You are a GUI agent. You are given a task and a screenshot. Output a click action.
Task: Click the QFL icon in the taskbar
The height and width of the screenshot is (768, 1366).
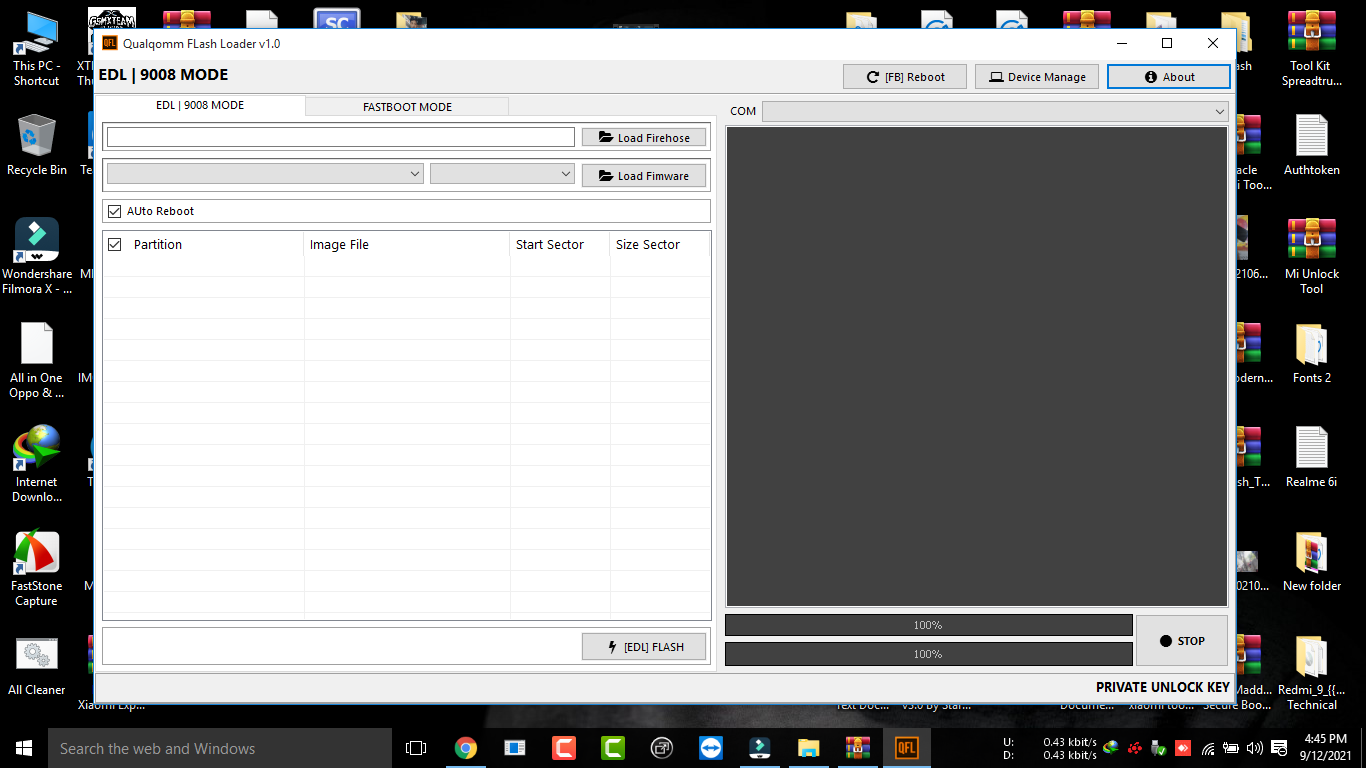coord(906,748)
